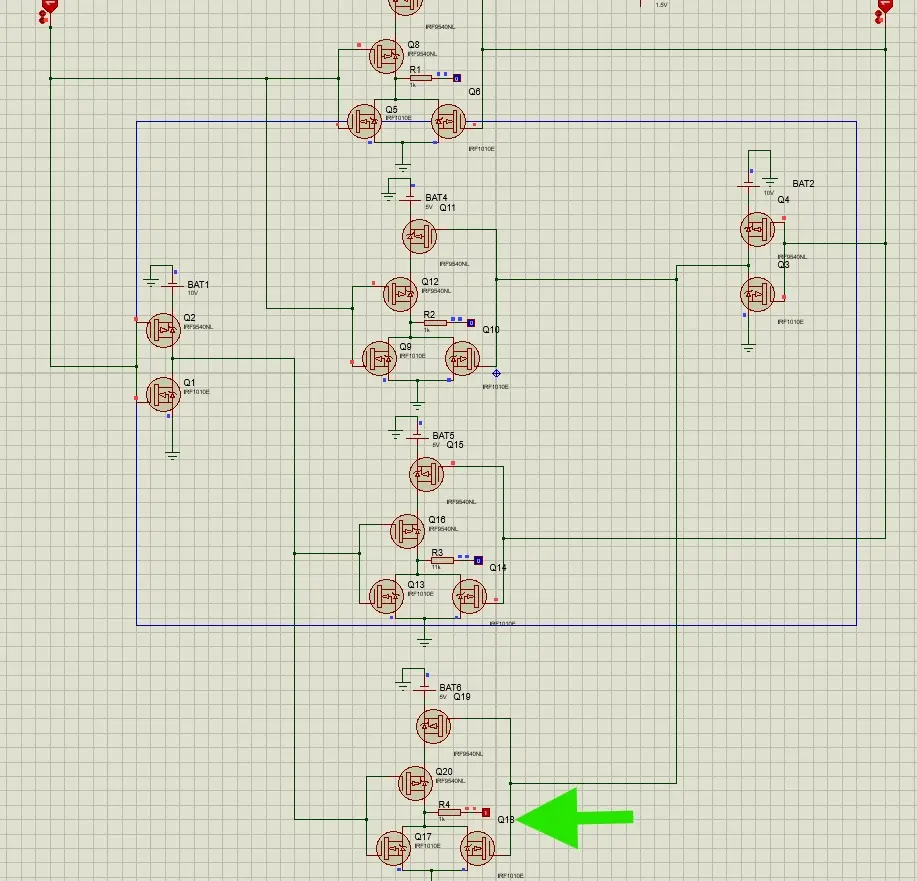Image resolution: width=917 pixels, height=881 pixels.
Task: Select the ground symbol below Q3
Action: [748, 349]
